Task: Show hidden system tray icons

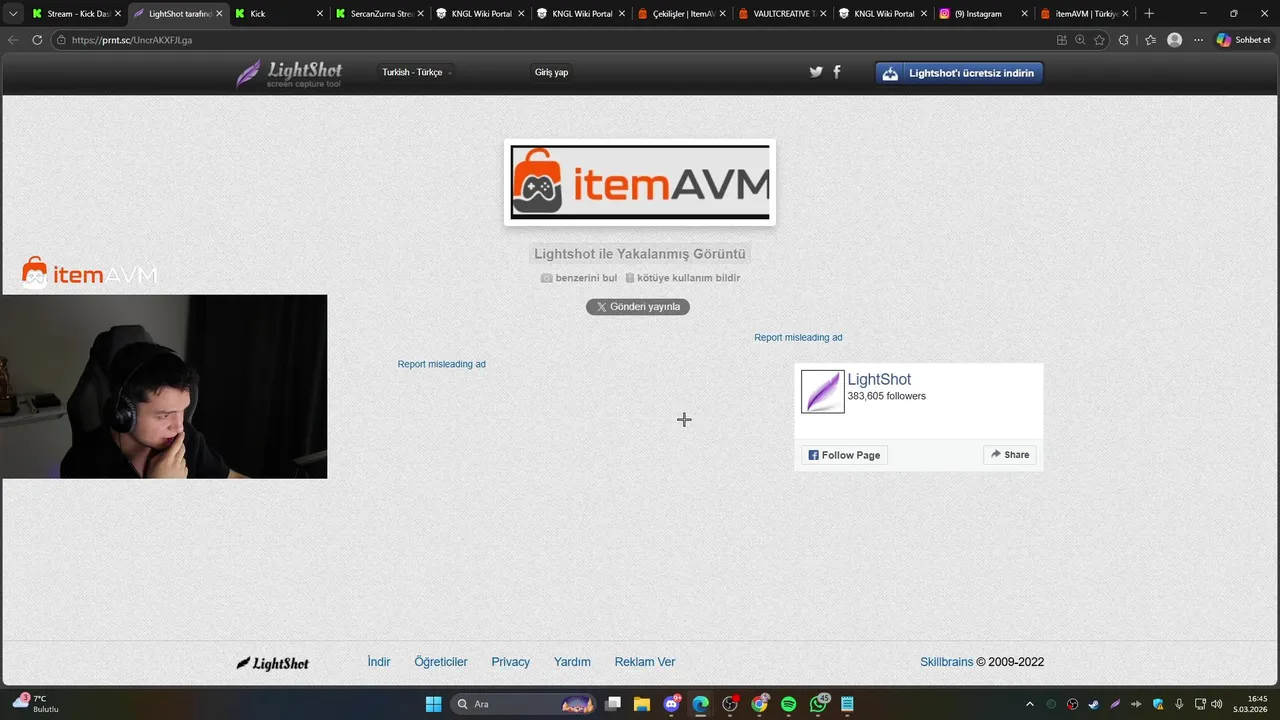Action: pos(1030,704)
